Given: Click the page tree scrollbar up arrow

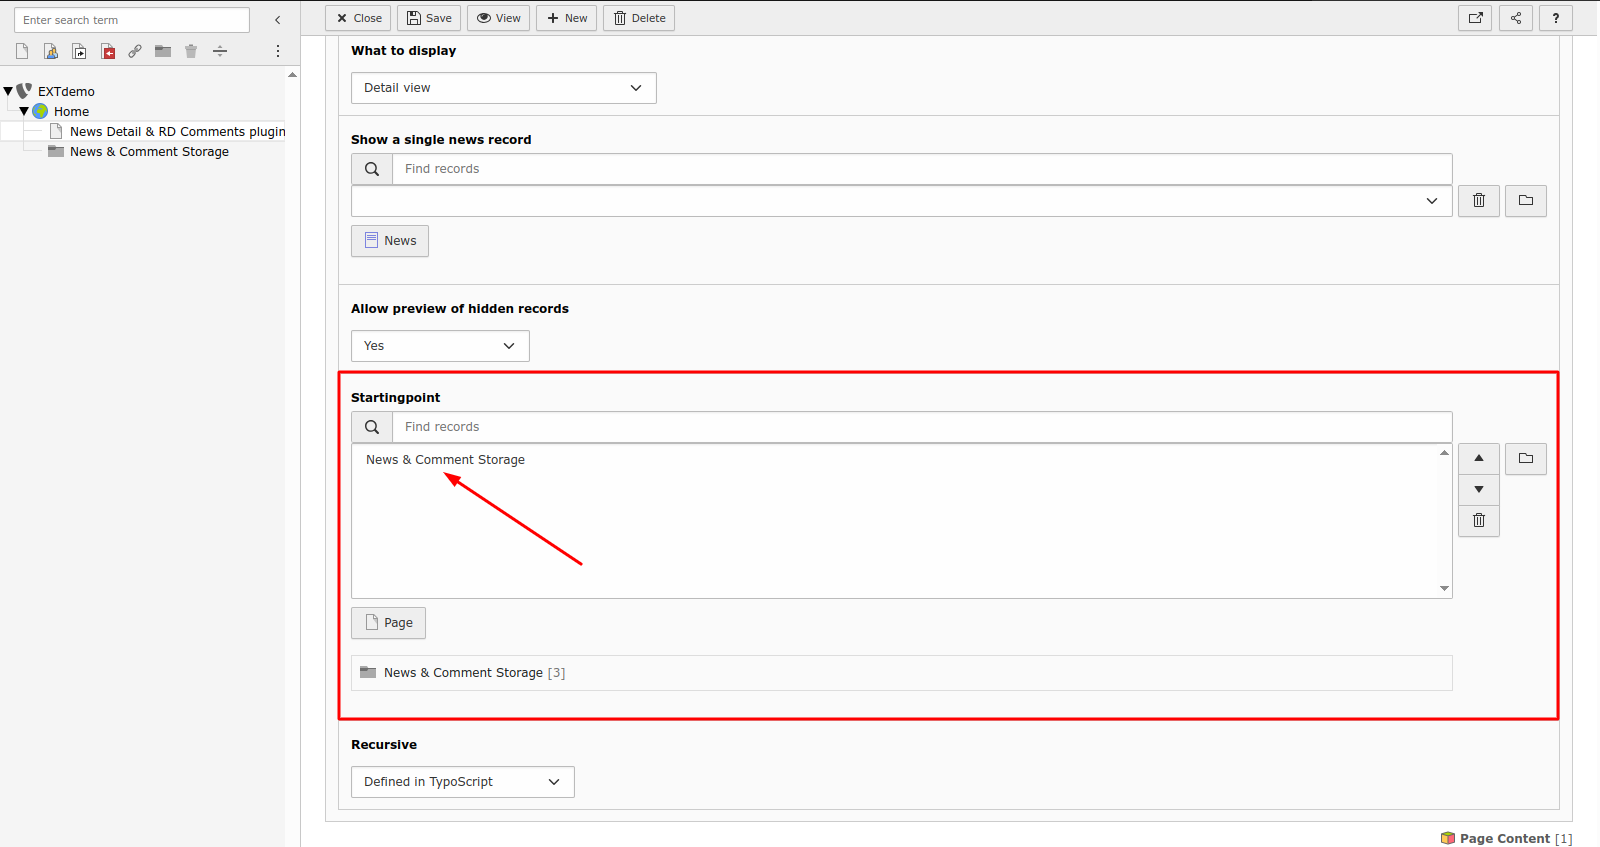Looking at the screenshot, I should tap(292, 75).
